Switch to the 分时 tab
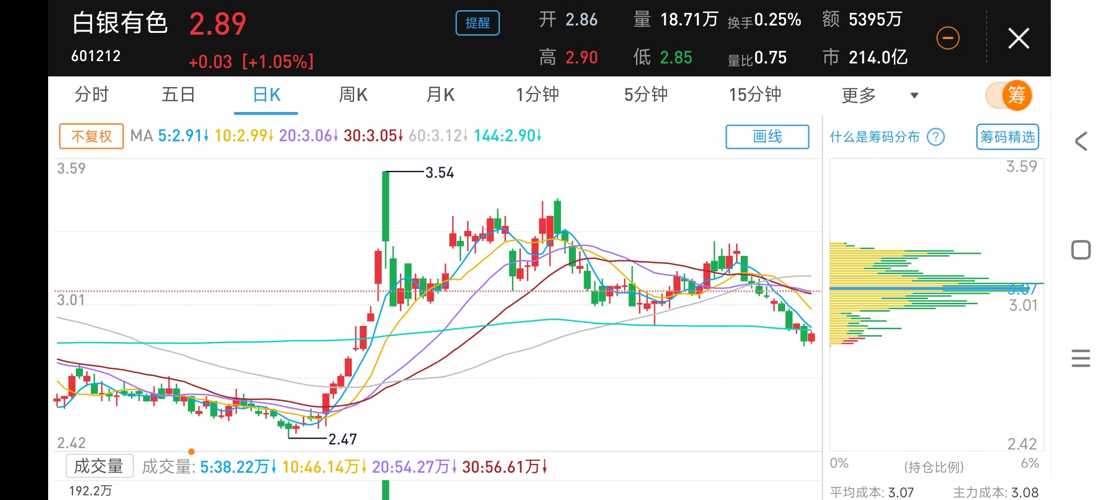Screen dimensions: 1111x500 (92, 95)
